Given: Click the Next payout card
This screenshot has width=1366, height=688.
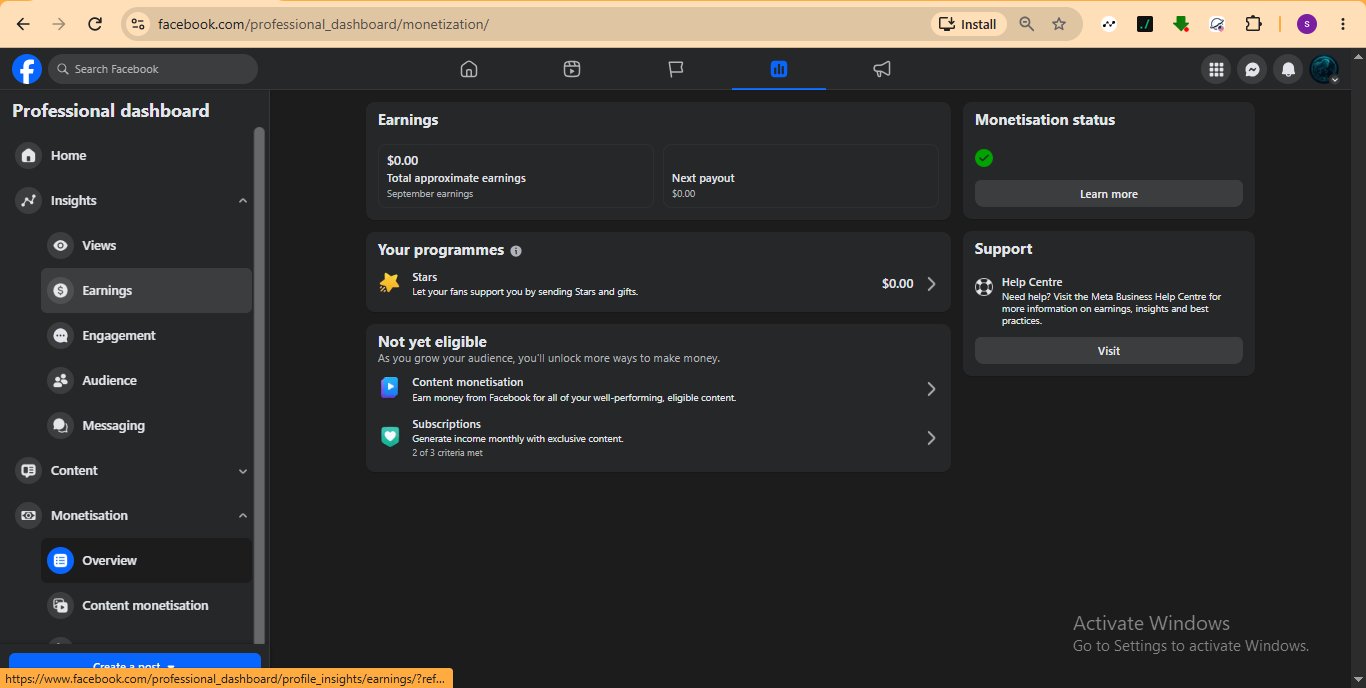Looking at the screenshot, I should point(801,176).
